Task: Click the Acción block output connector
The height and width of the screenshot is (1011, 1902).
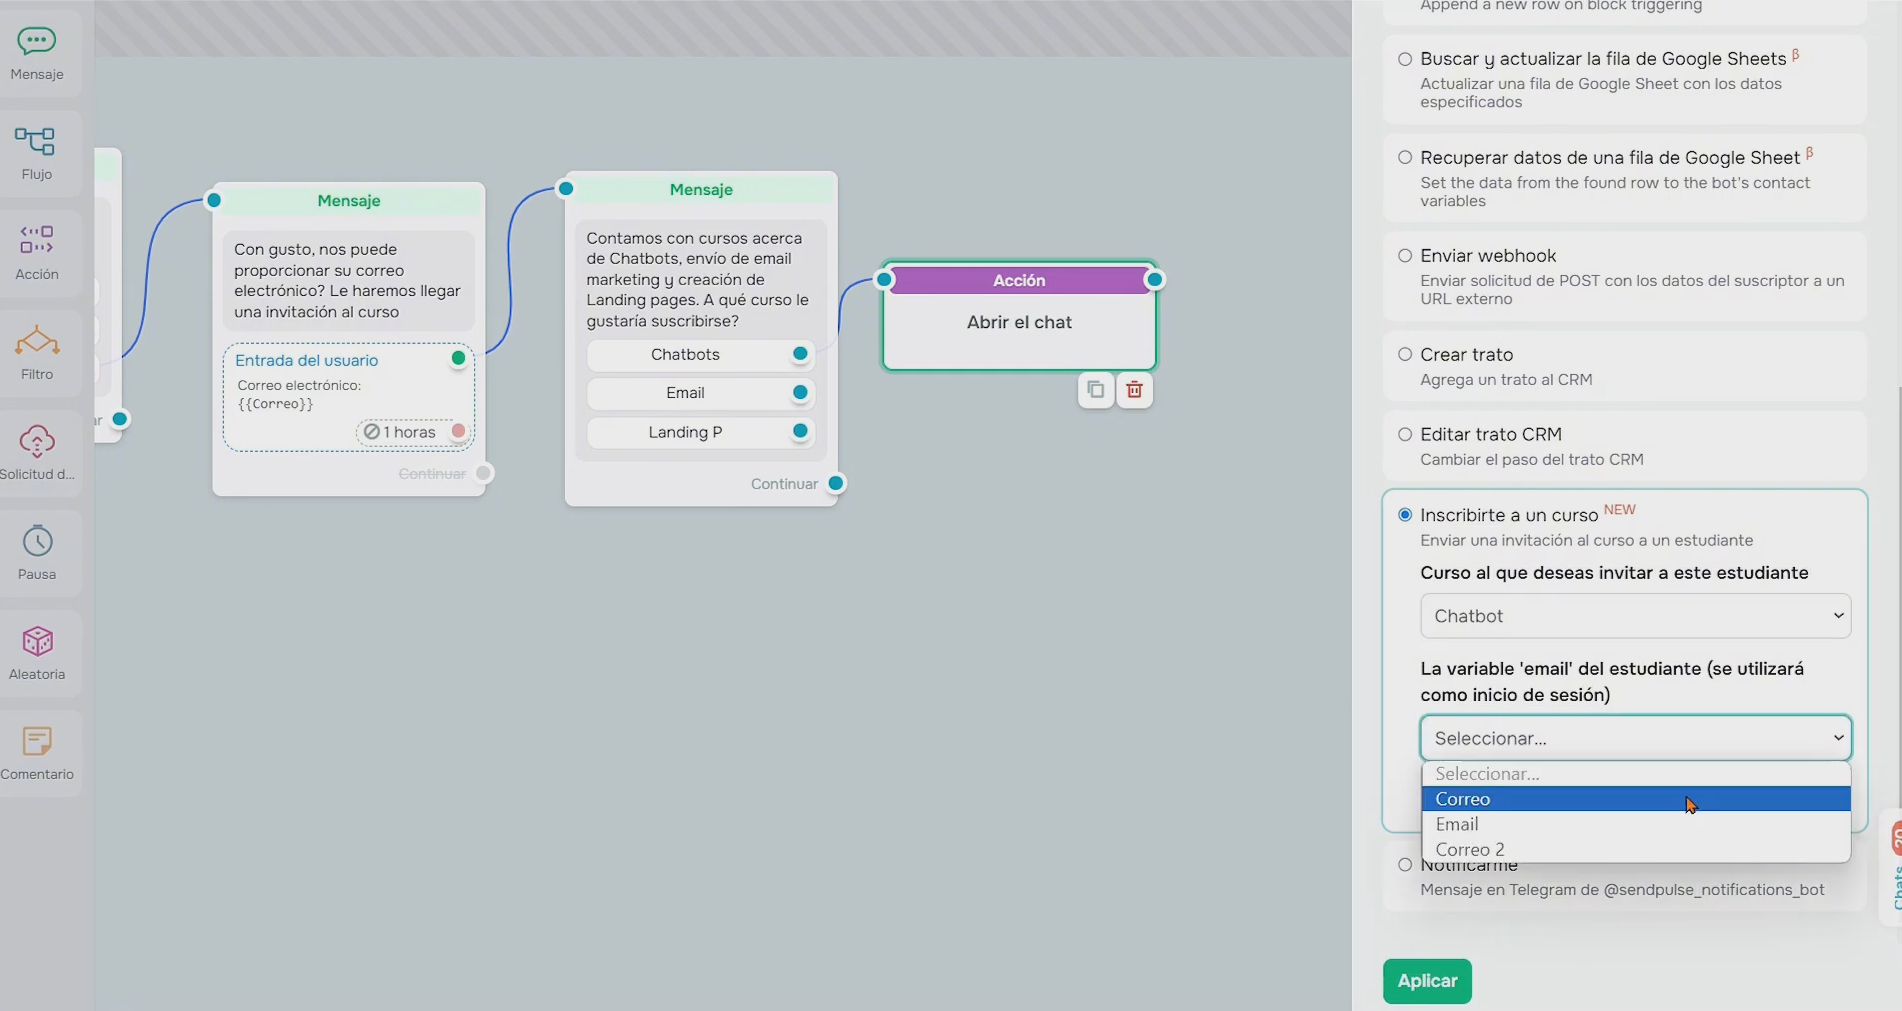Action: [1154, 280]
